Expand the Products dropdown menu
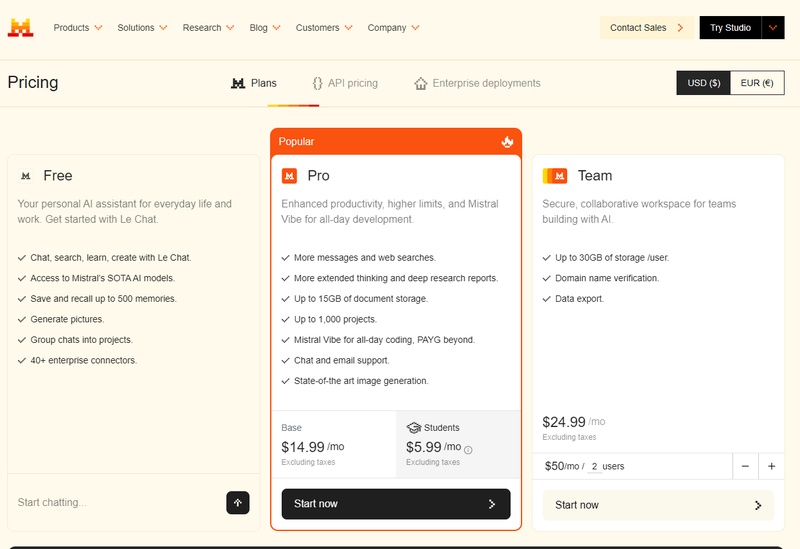 click(x=78, y=28)
